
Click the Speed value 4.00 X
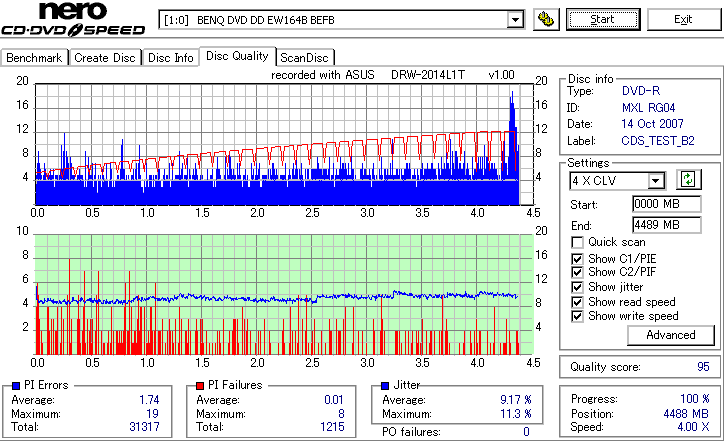tap(693, 427)
